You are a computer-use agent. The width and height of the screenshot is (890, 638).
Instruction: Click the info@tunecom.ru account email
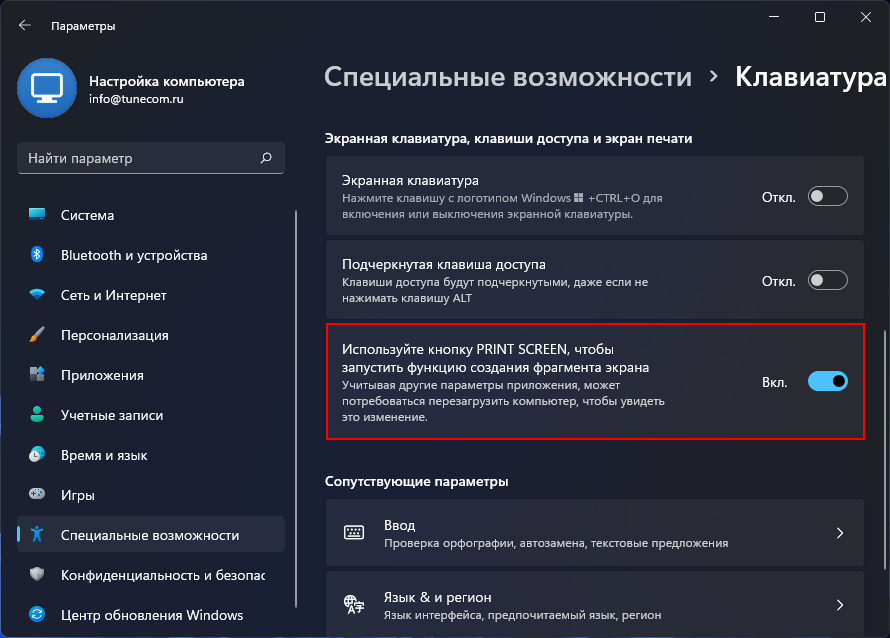(136, 99)
